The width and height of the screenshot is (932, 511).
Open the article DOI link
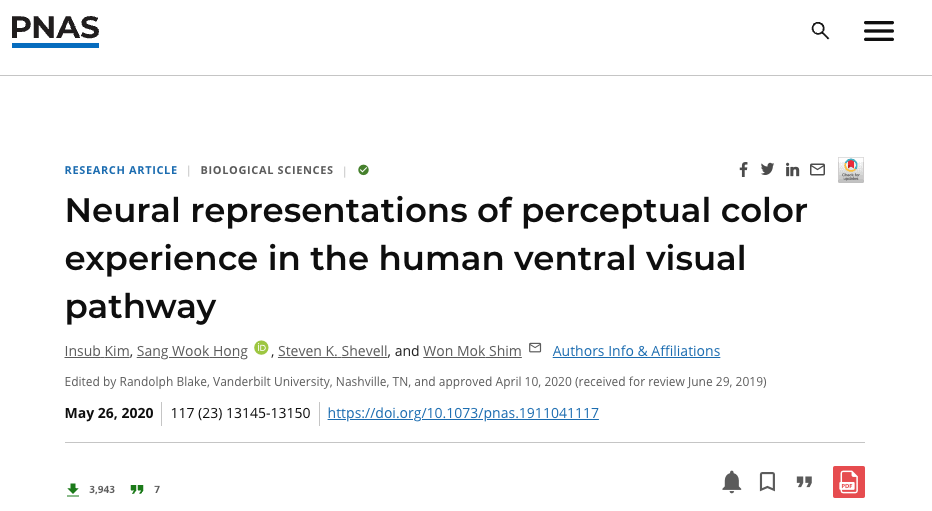point(463,413)
